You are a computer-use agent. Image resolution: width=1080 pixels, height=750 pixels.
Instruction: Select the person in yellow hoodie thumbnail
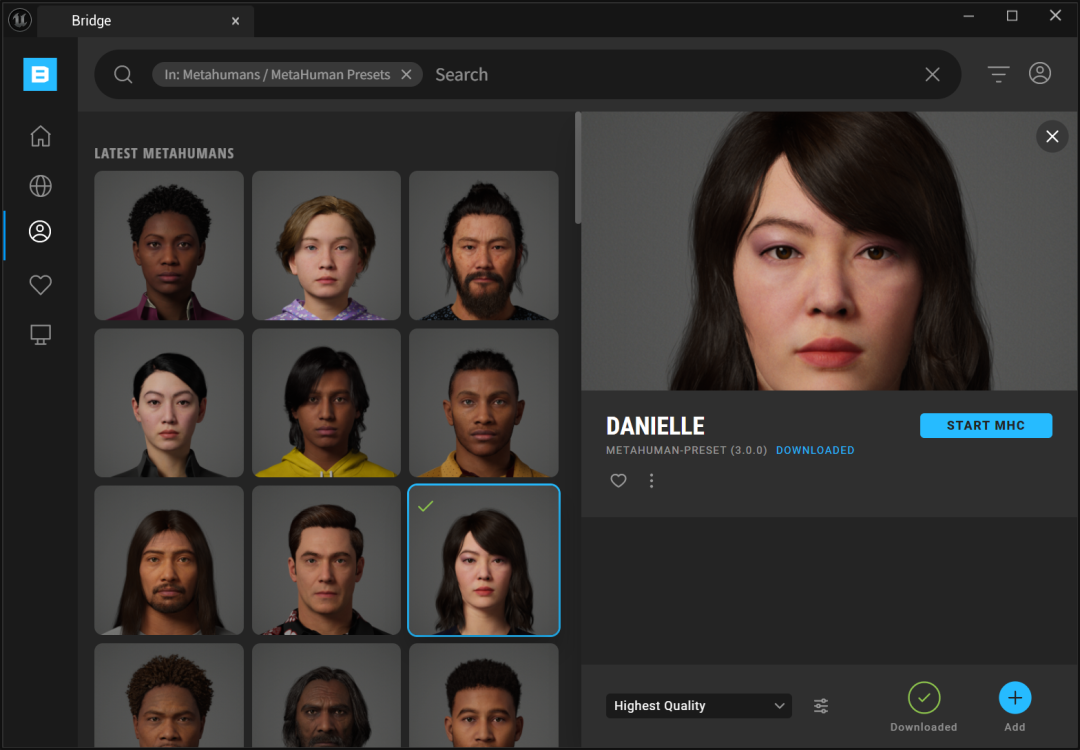(326, 403)
